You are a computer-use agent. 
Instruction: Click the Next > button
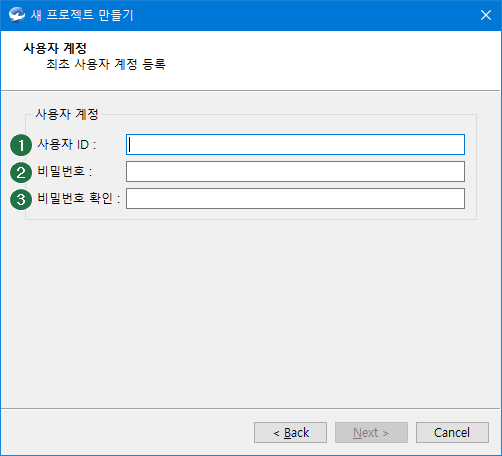coord(371,433)
